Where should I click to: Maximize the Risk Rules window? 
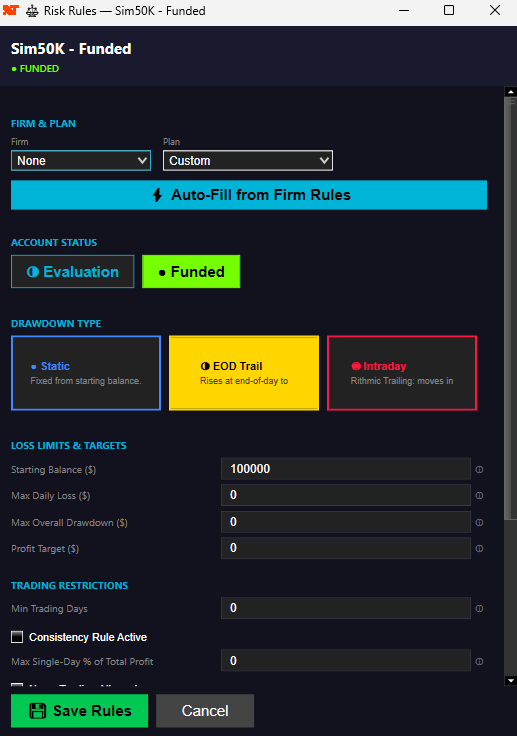click(x=449, y=10)
